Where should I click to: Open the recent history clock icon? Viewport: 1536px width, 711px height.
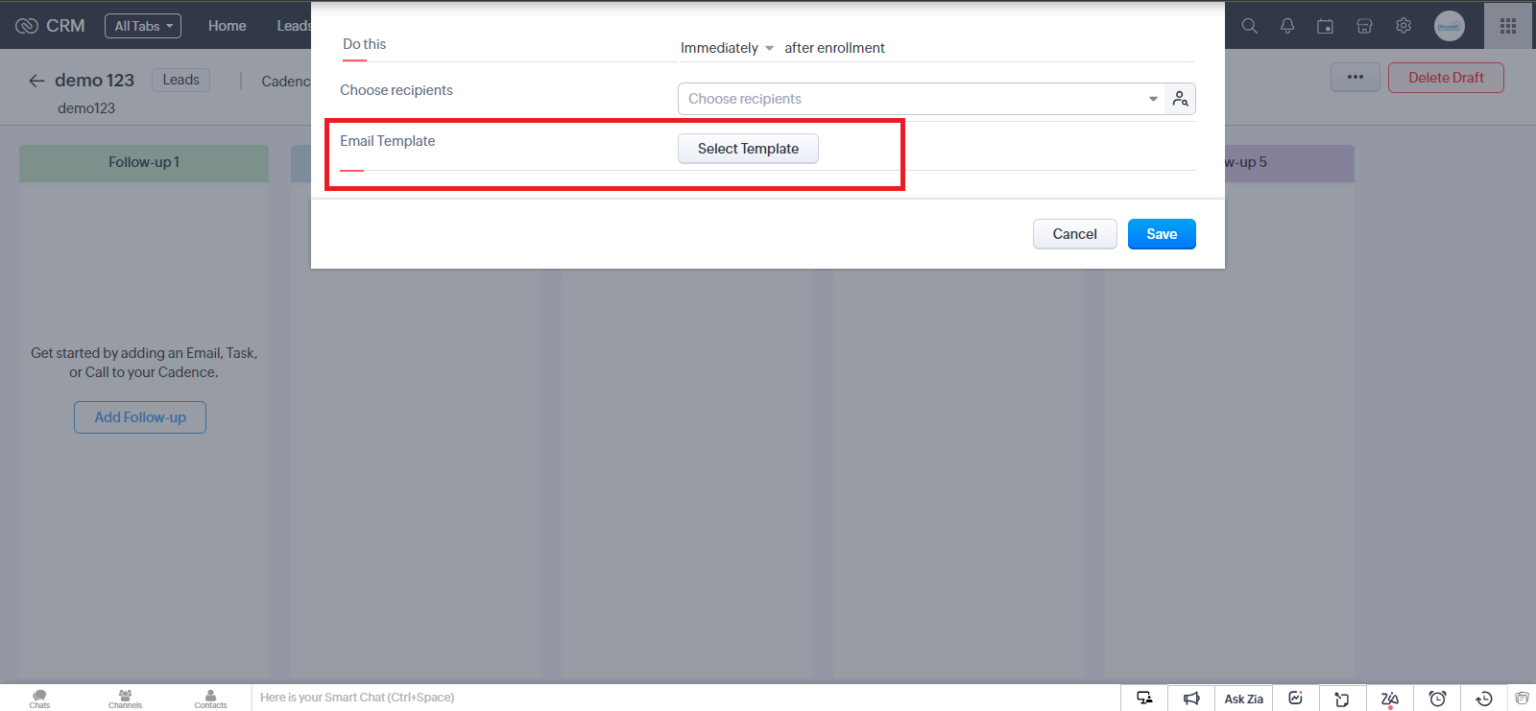(1484, 698)
